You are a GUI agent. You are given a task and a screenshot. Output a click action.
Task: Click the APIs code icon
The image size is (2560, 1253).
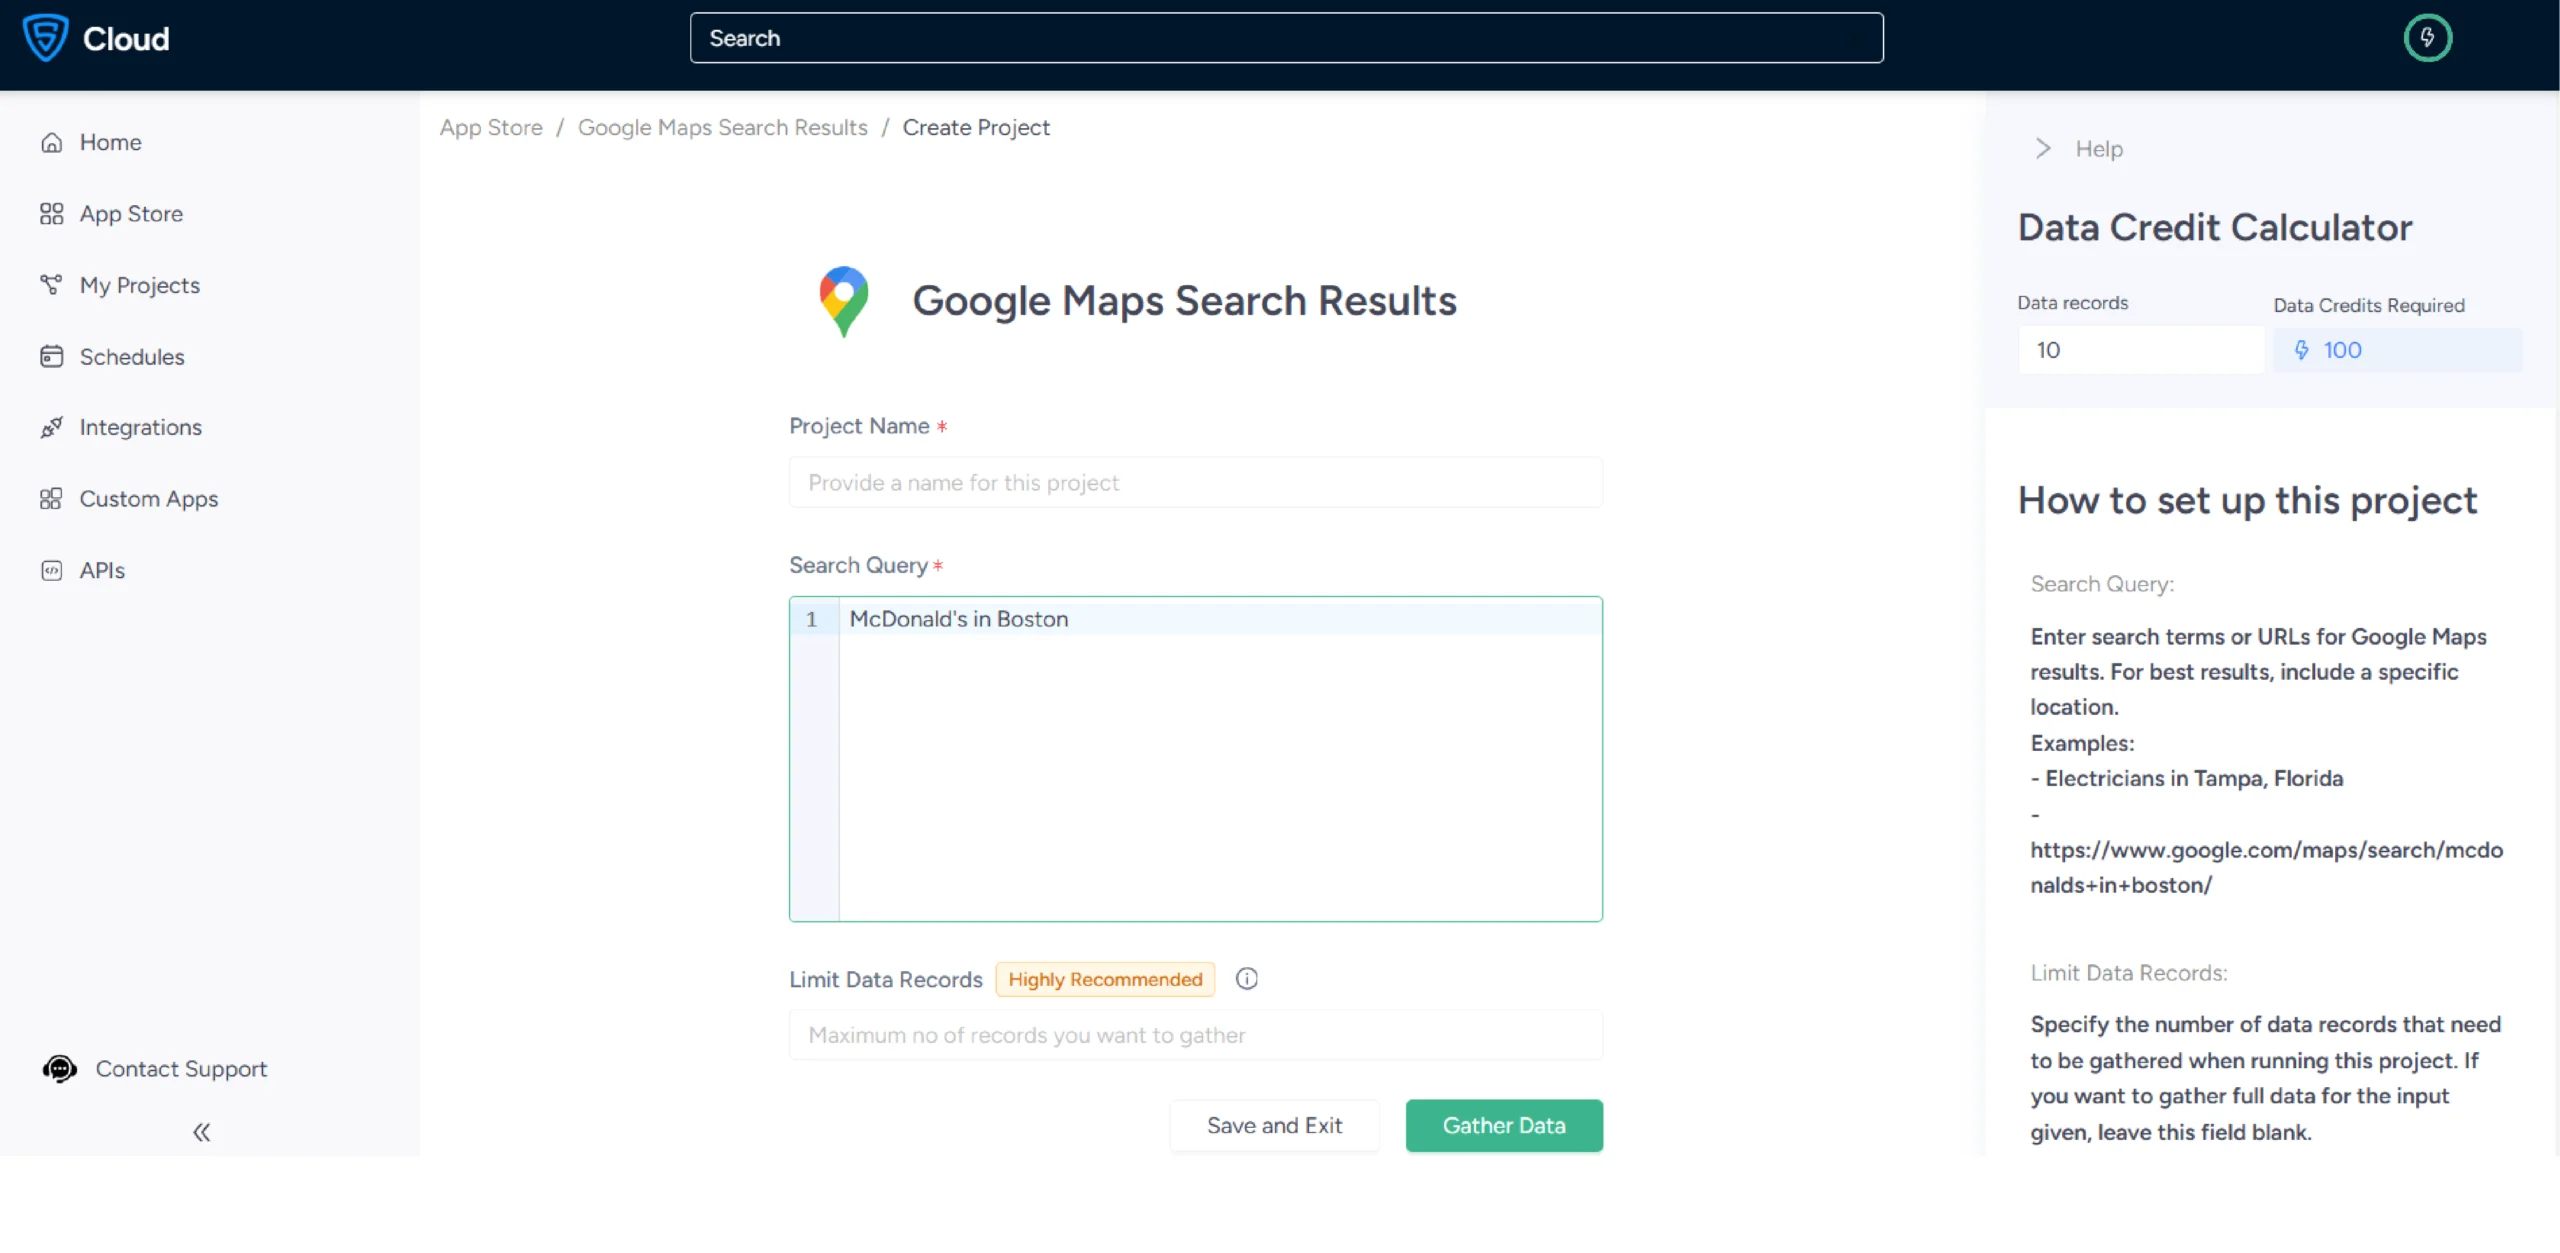coord(52,570)
